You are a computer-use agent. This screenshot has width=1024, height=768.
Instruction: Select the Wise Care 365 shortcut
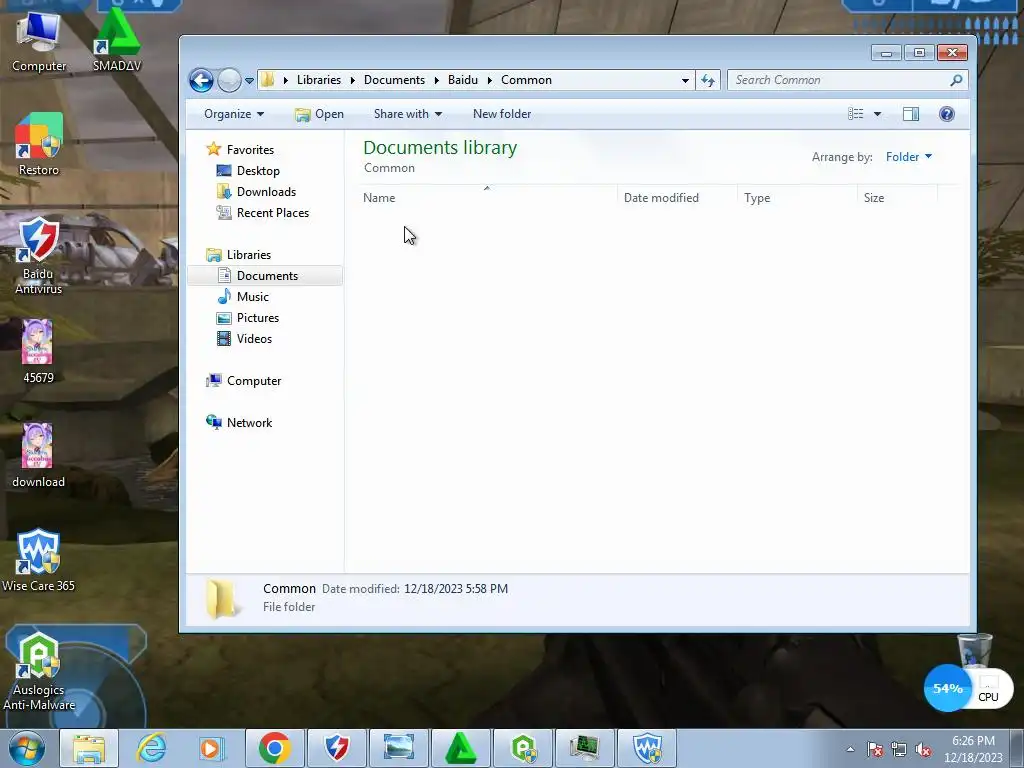39,560
